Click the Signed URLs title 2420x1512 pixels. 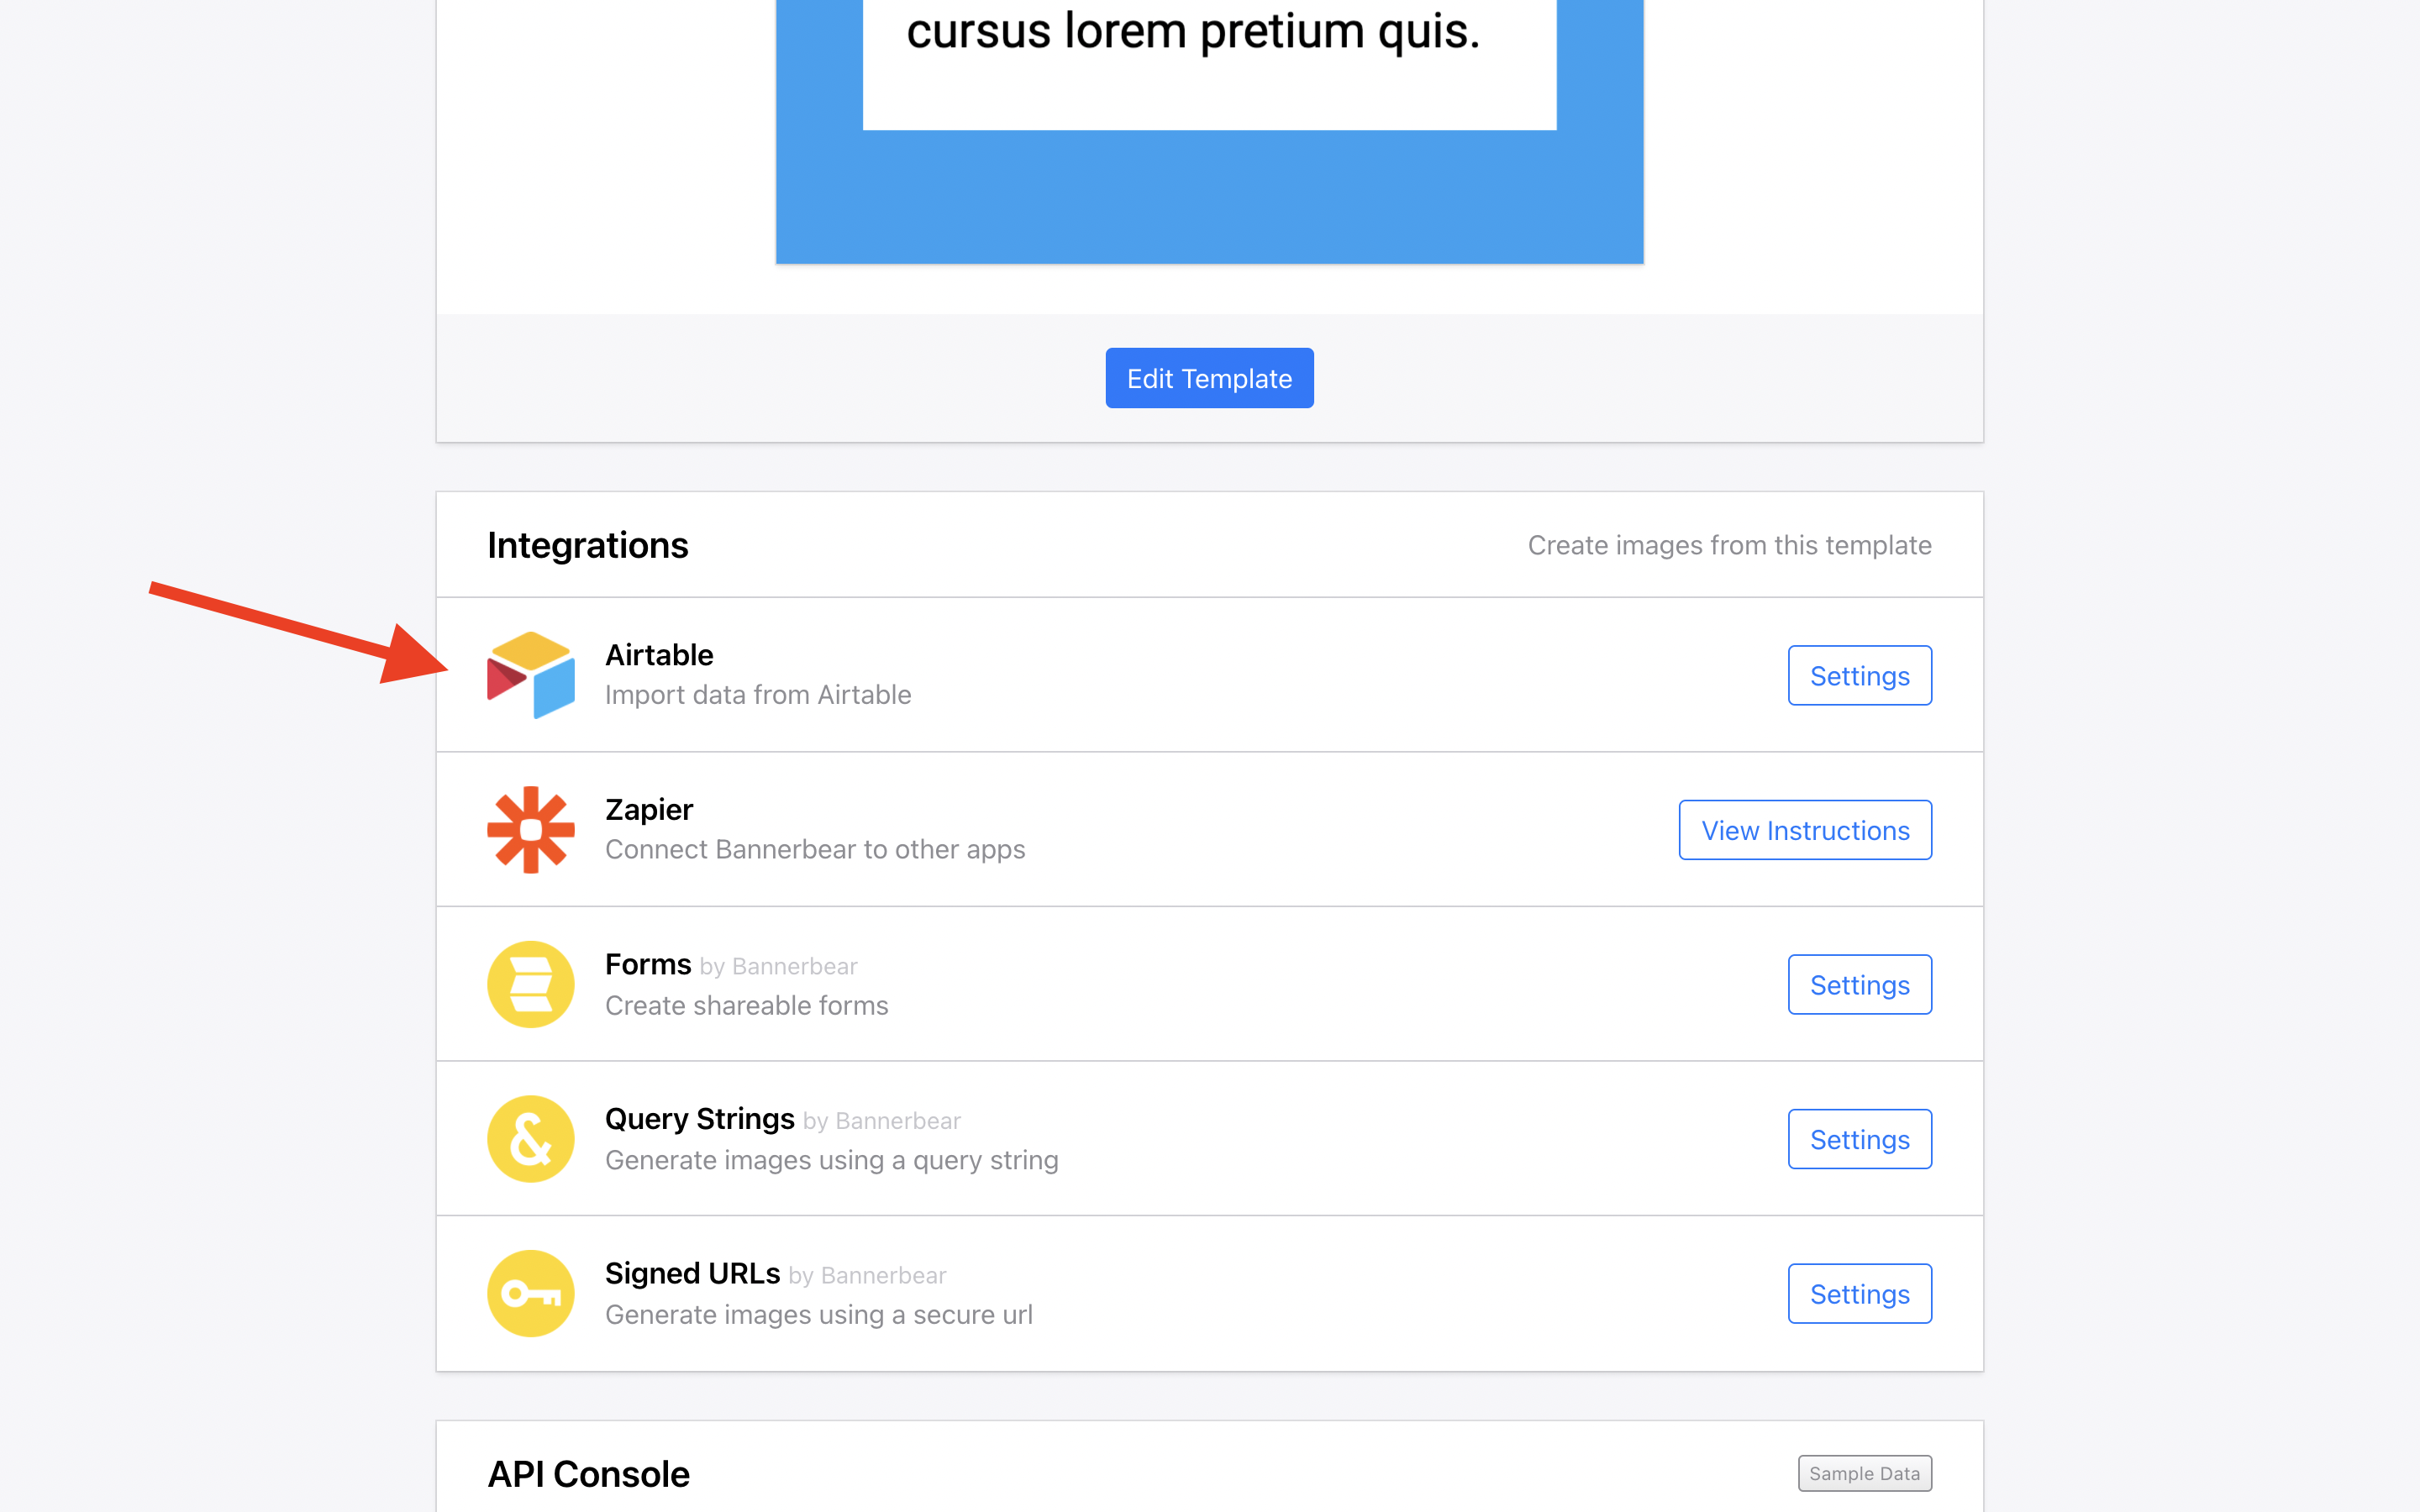692,1273
